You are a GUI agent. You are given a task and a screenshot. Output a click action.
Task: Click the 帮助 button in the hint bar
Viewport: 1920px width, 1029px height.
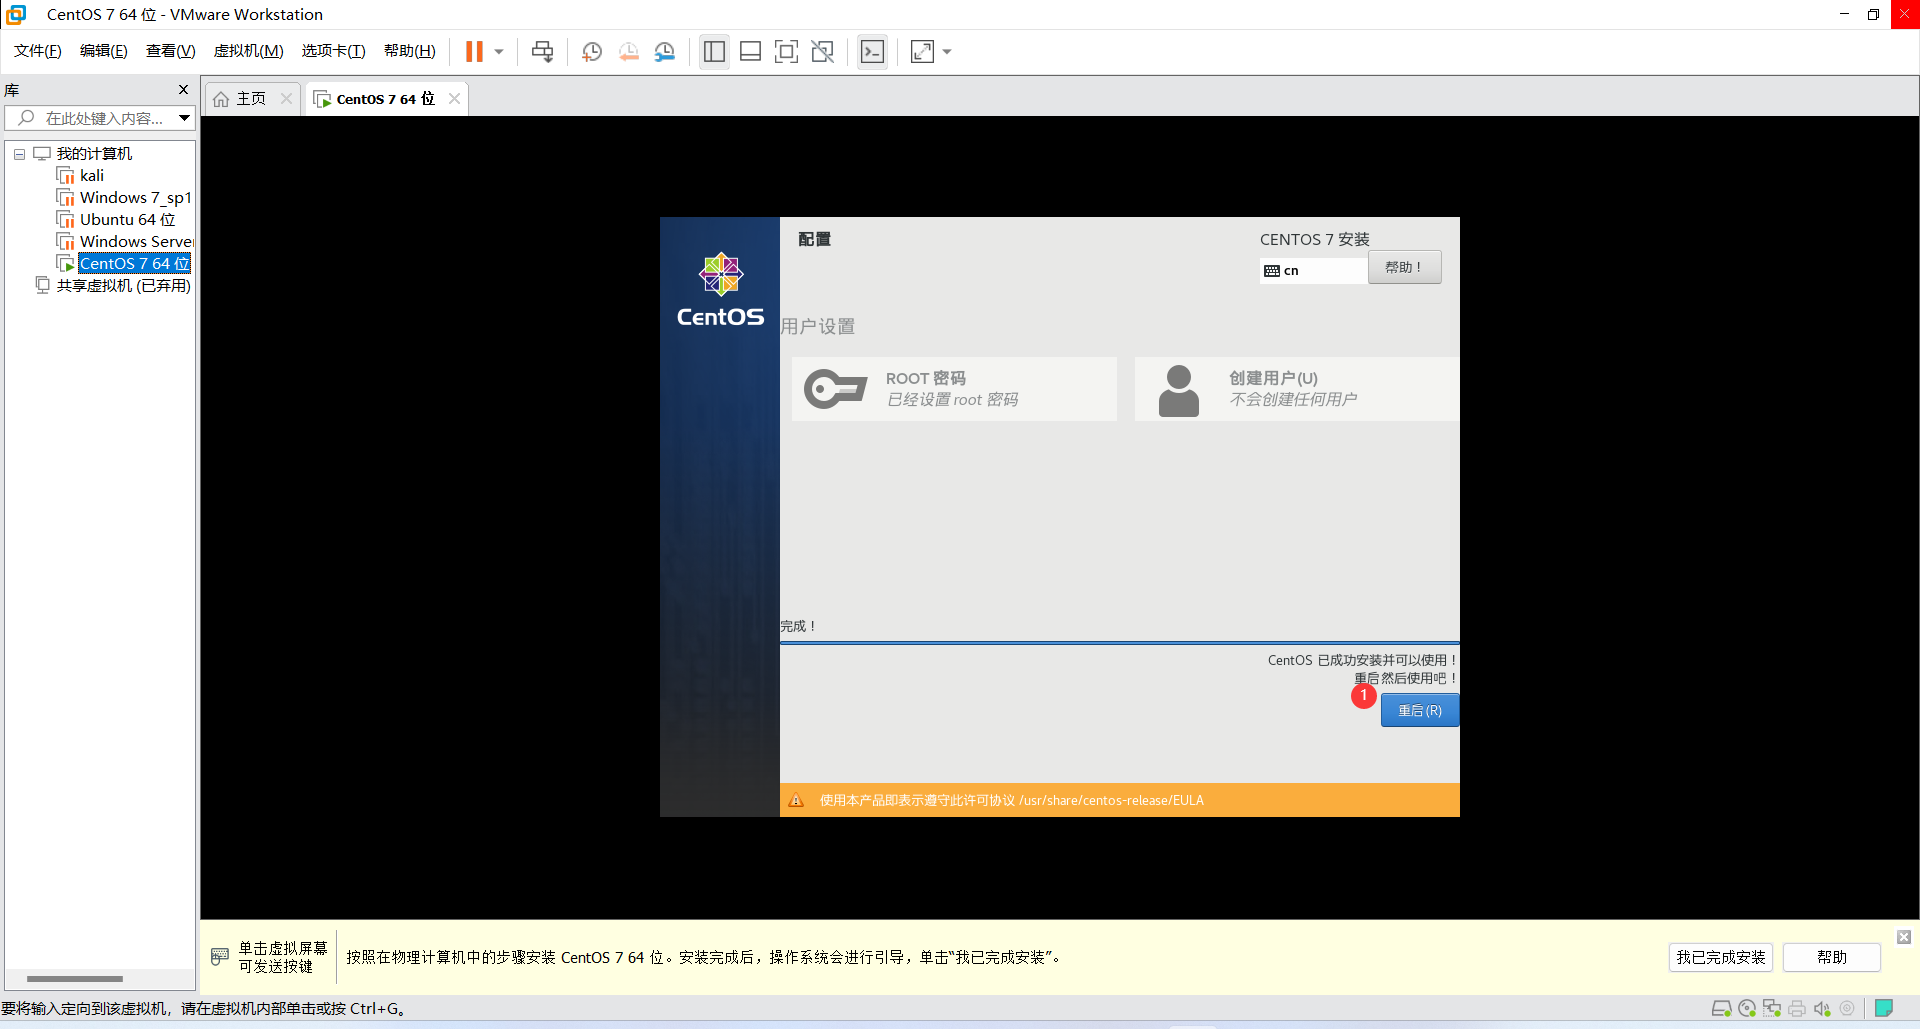pos(1831,957)
